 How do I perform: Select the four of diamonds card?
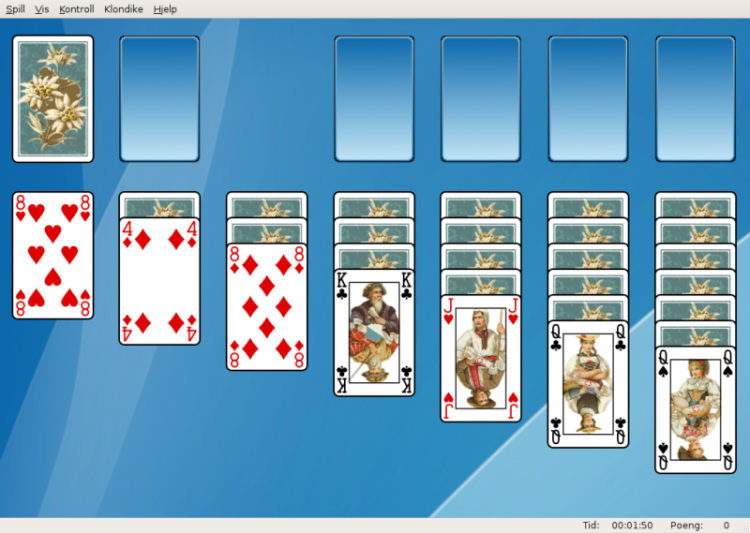159,281
